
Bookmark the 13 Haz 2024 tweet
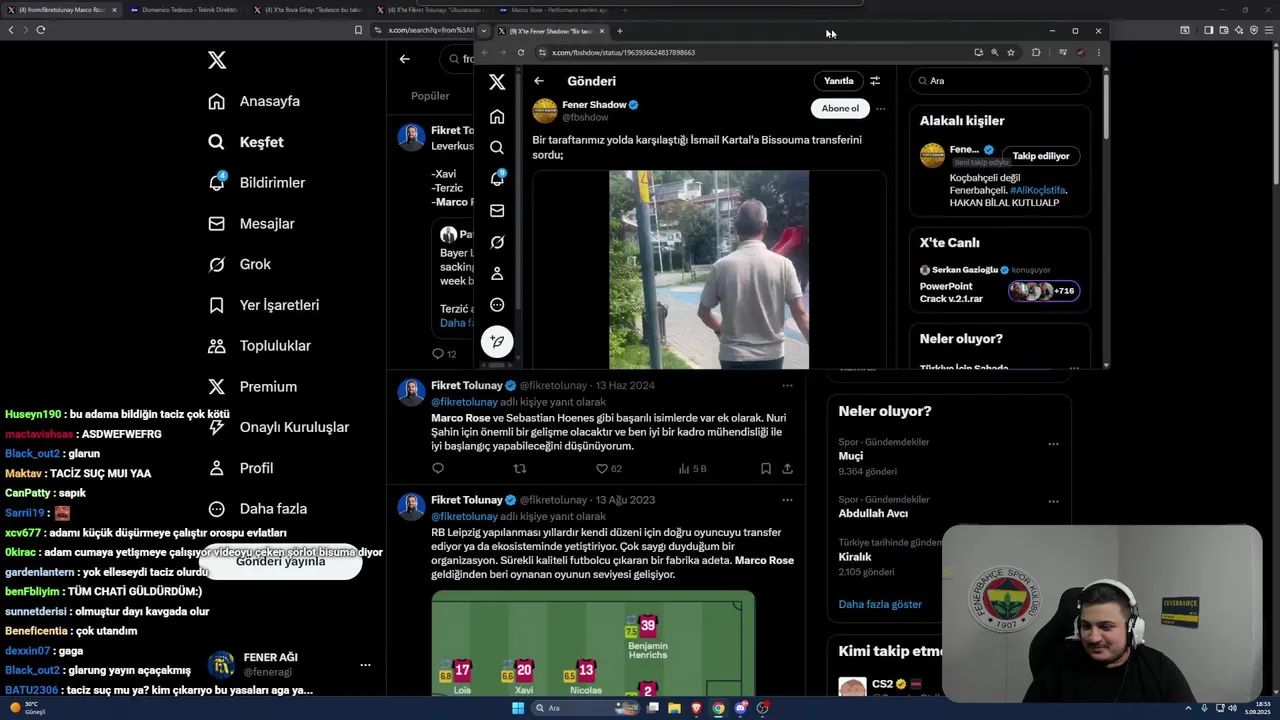765,468
